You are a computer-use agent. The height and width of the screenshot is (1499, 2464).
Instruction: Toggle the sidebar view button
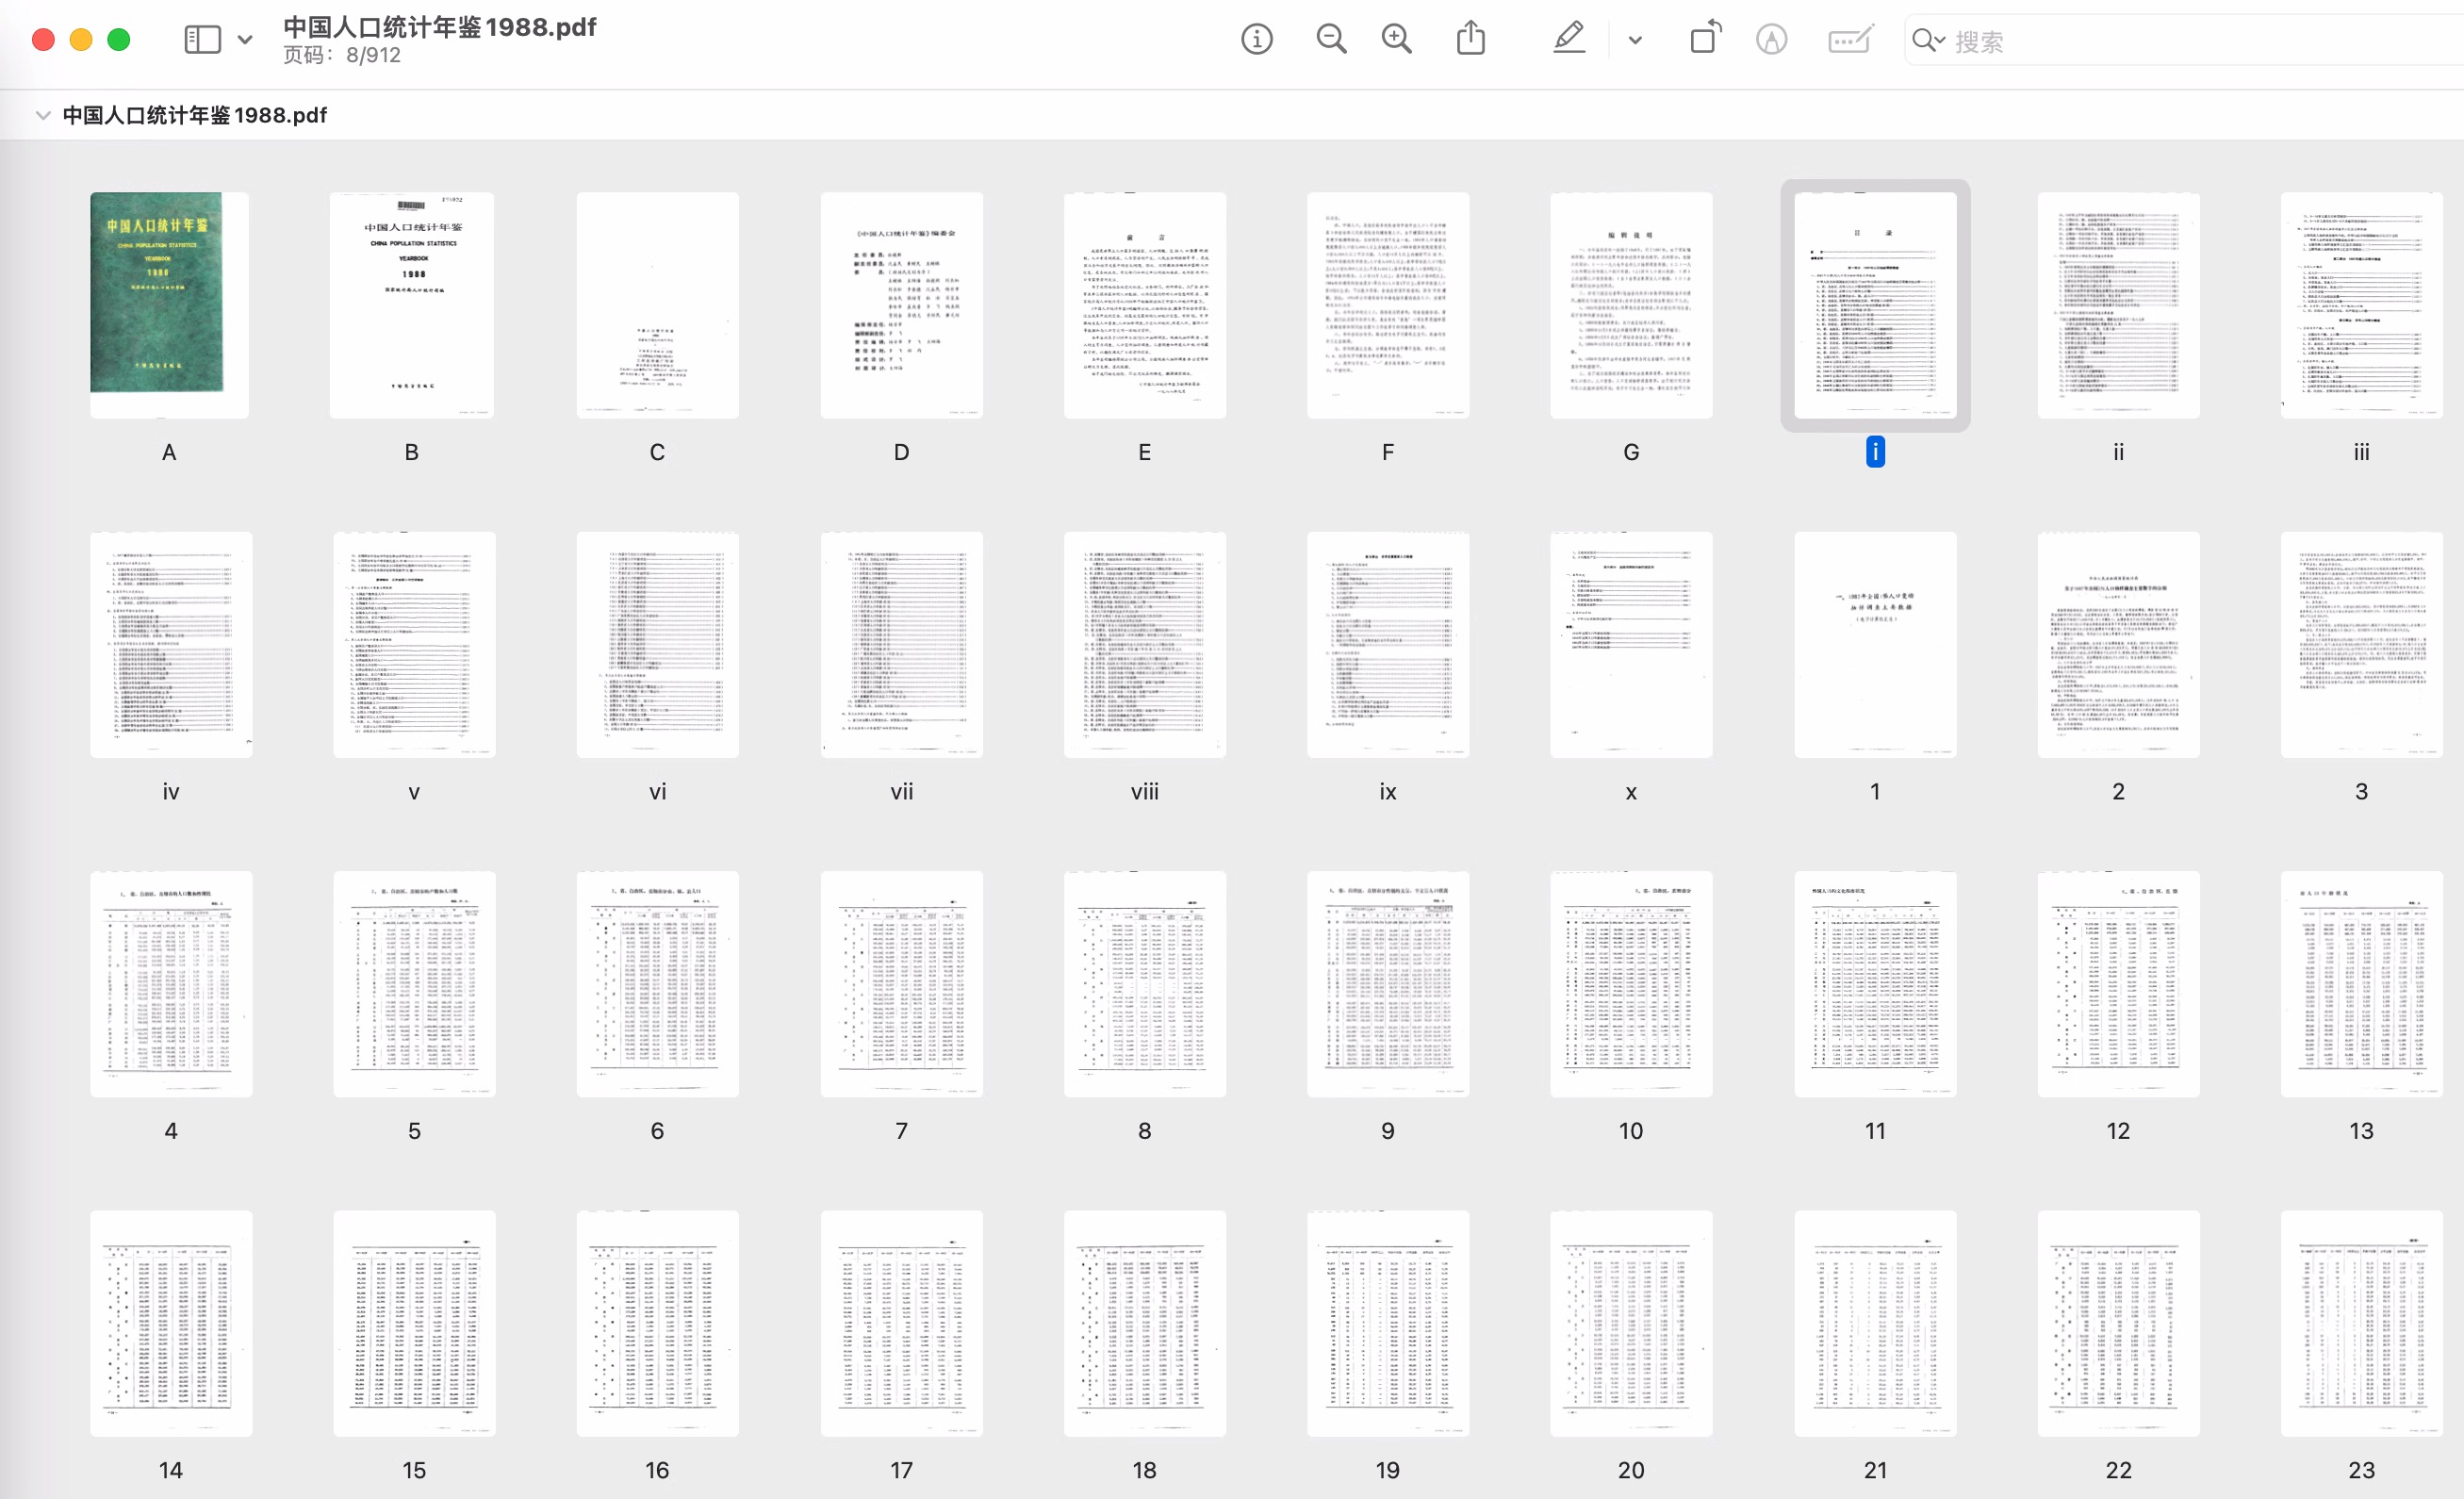coord(202,40)
